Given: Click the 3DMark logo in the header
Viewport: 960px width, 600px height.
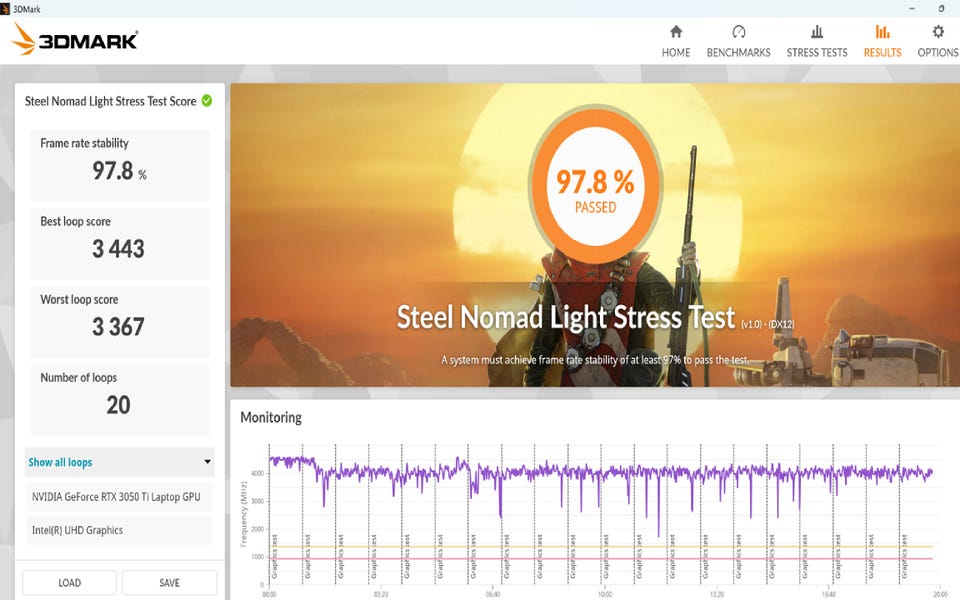Looking at the screenshot, I should pyautogui.click(x=74, y=40).
